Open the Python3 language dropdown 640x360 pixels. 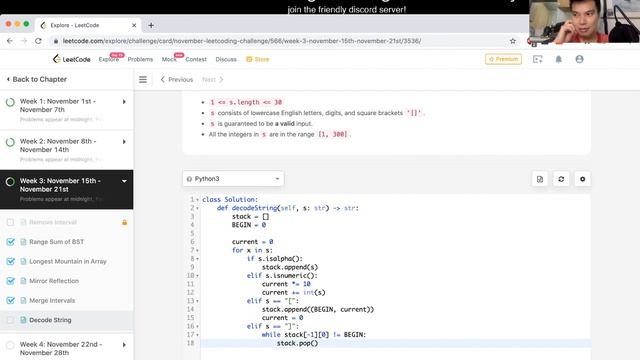click(233, 179)
